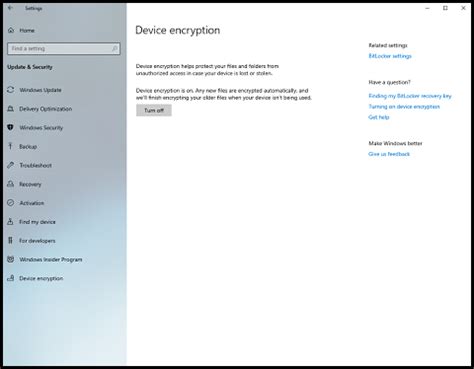
Task: Open Delivery Optimization via its icon
Action: (11, 109)
